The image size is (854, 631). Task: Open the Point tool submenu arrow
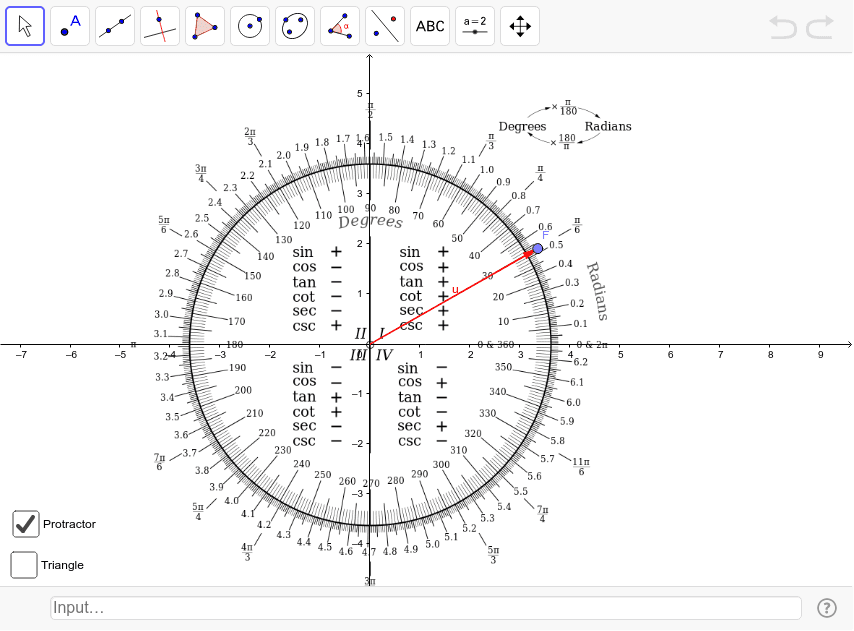point(83,39)
